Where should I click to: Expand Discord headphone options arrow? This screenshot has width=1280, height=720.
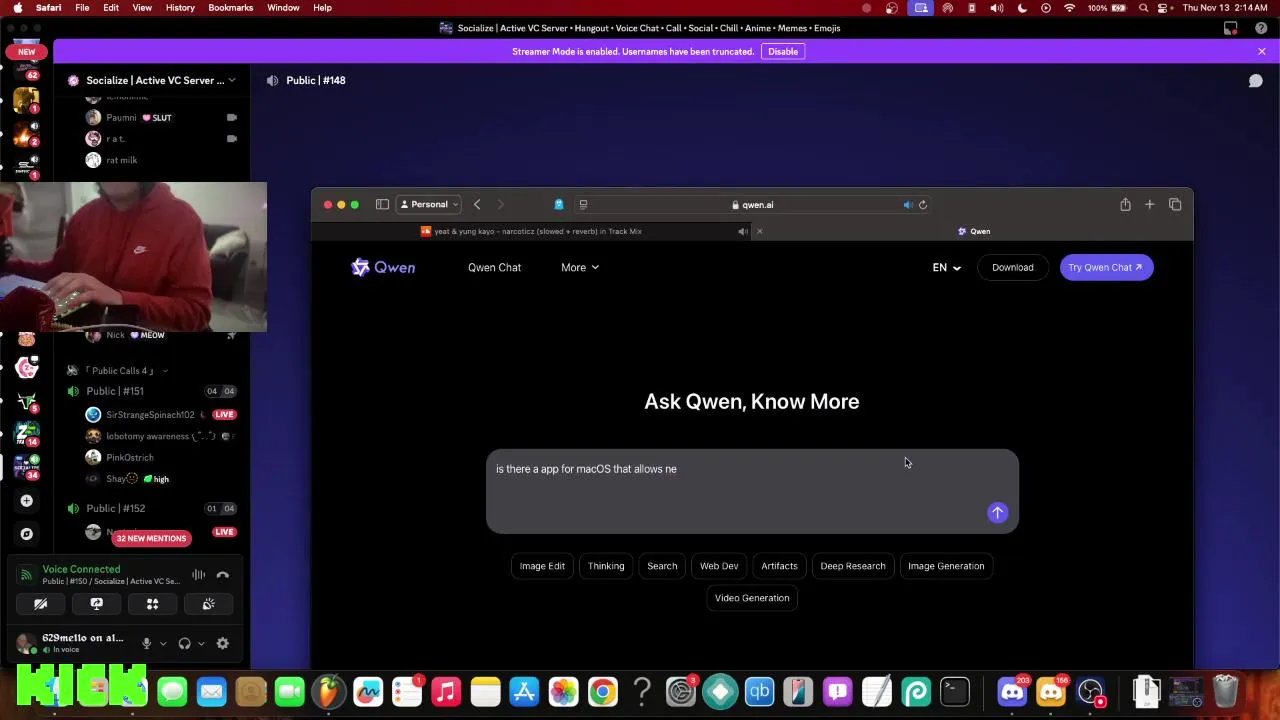click(200, 643)
